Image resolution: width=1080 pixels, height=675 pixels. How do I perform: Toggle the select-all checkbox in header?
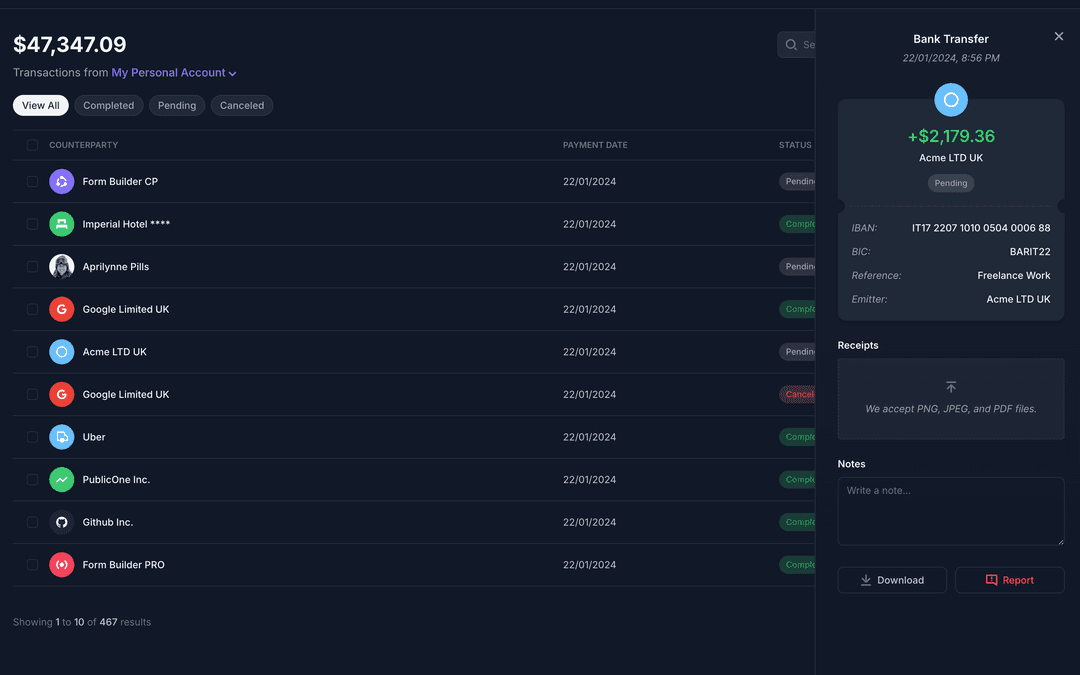[x=32, y=145]
